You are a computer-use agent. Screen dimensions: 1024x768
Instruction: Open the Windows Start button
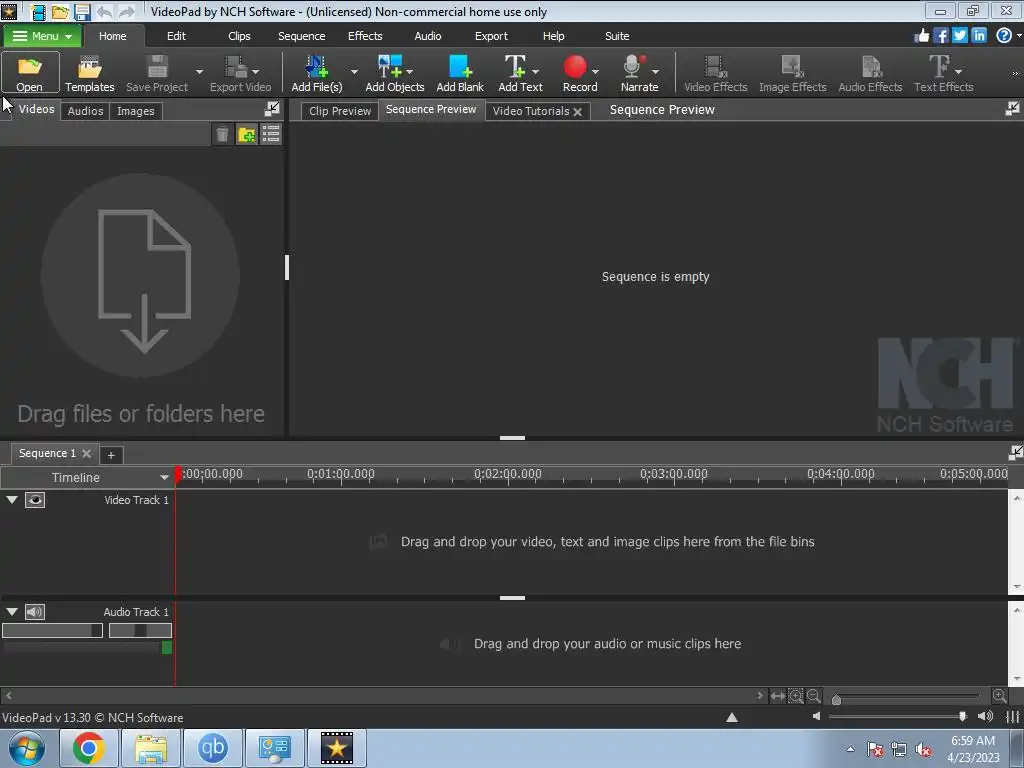coord(27,748)
